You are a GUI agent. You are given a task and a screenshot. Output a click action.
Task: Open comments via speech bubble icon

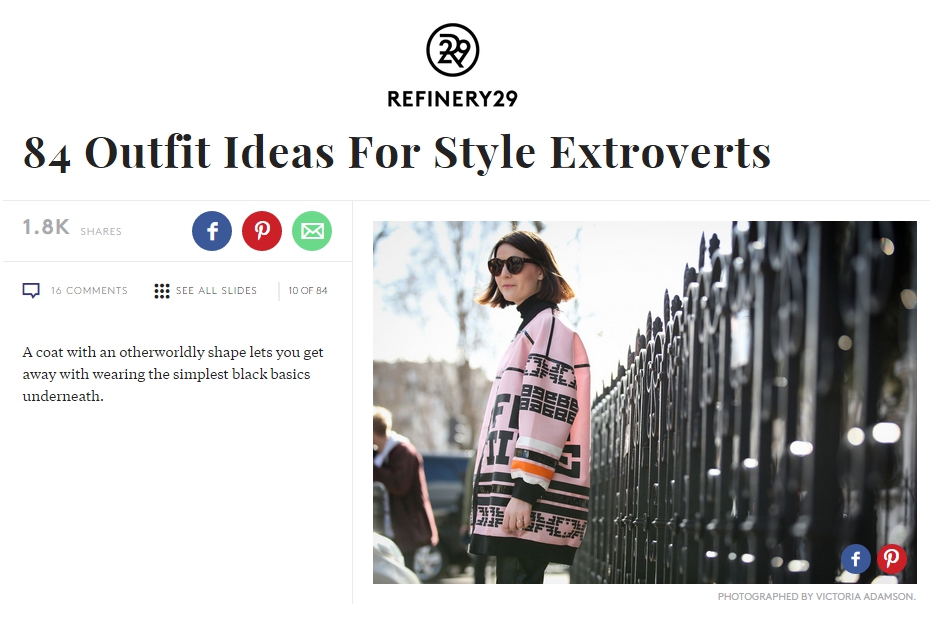pos(31,291)
